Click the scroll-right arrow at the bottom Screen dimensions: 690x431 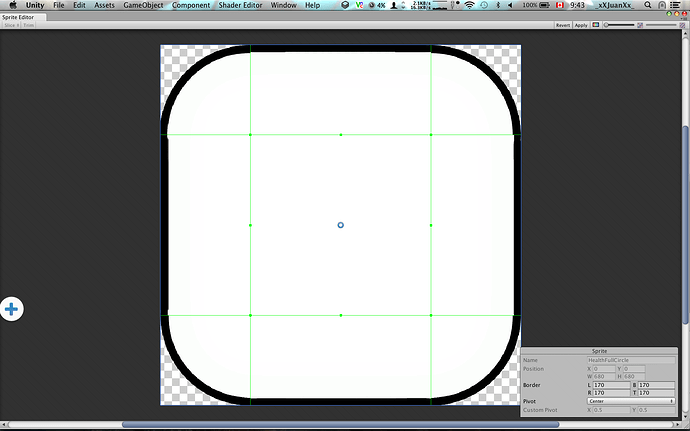(x=679, y=425)
